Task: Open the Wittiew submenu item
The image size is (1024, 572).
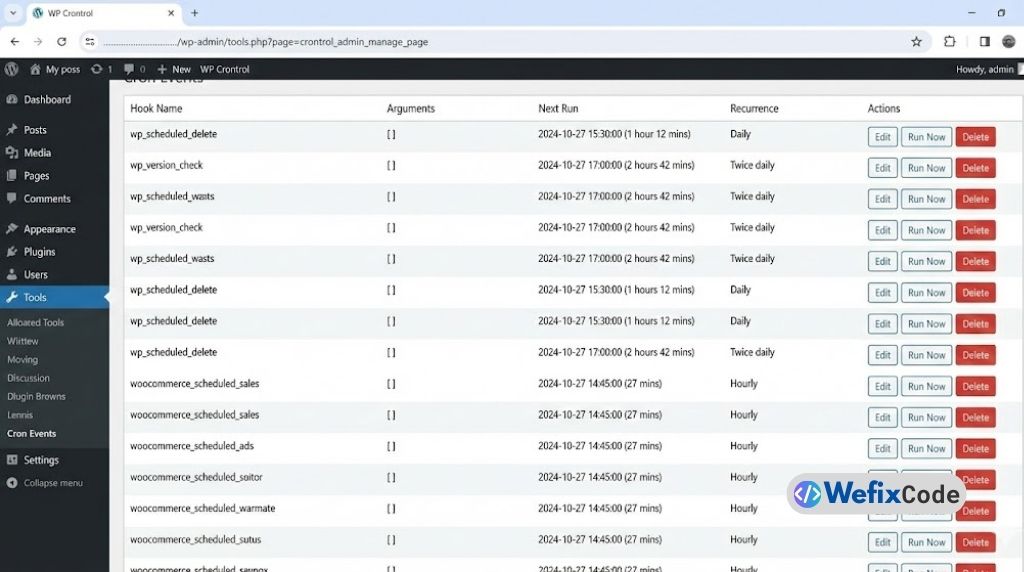Action: (23, 341)
